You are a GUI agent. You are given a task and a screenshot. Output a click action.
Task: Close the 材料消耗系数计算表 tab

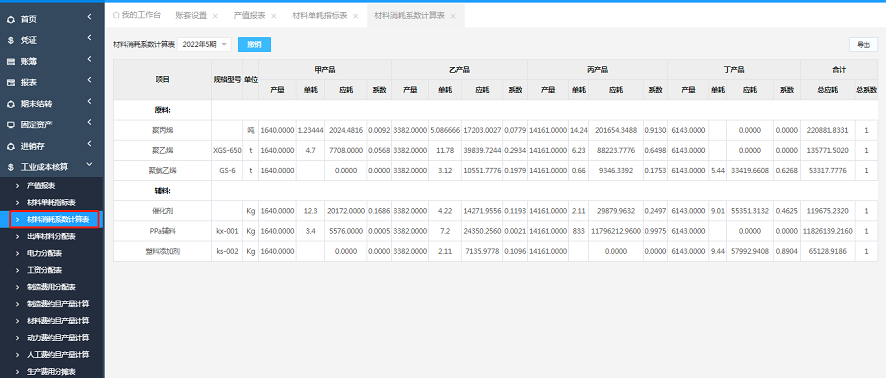(453, 16)
